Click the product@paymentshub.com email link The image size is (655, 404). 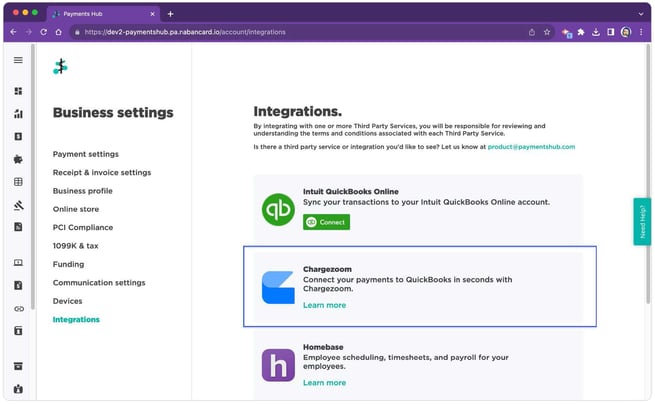click(531, 147)
